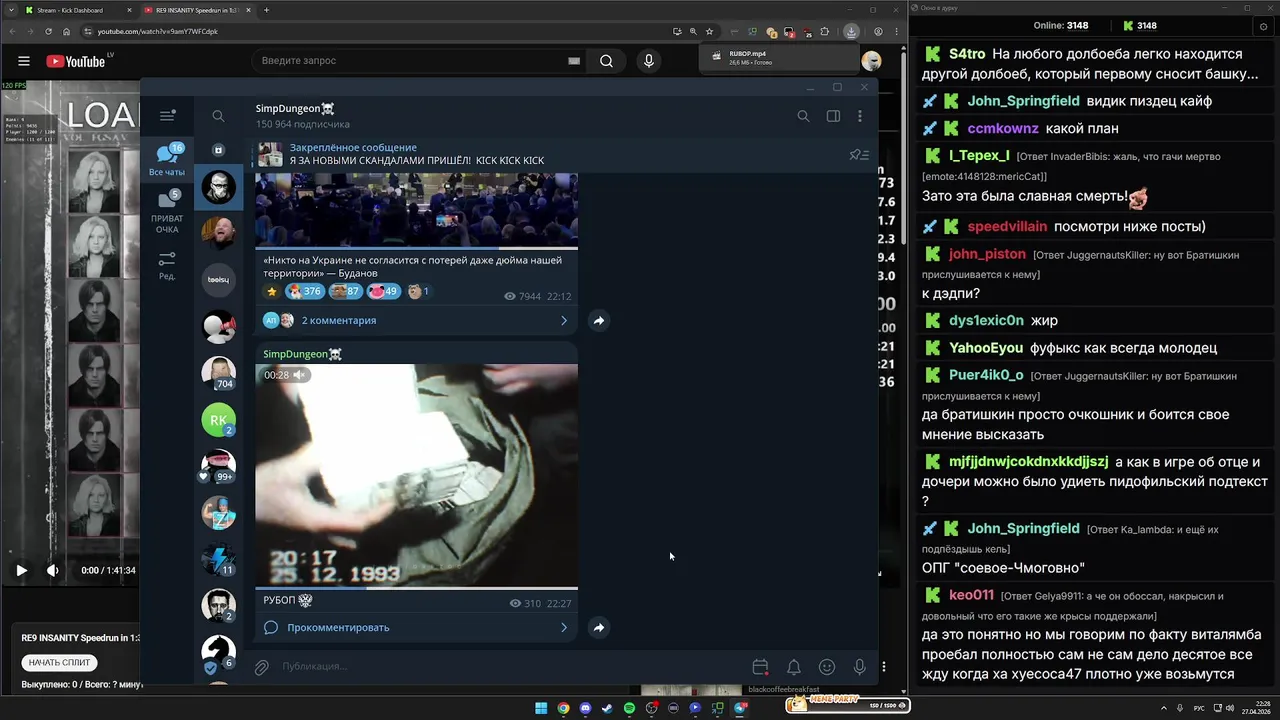This screenshot has width=1280, height=720.
Task: Click the star reaction on Буданов post
Action: tap(271, 292)
